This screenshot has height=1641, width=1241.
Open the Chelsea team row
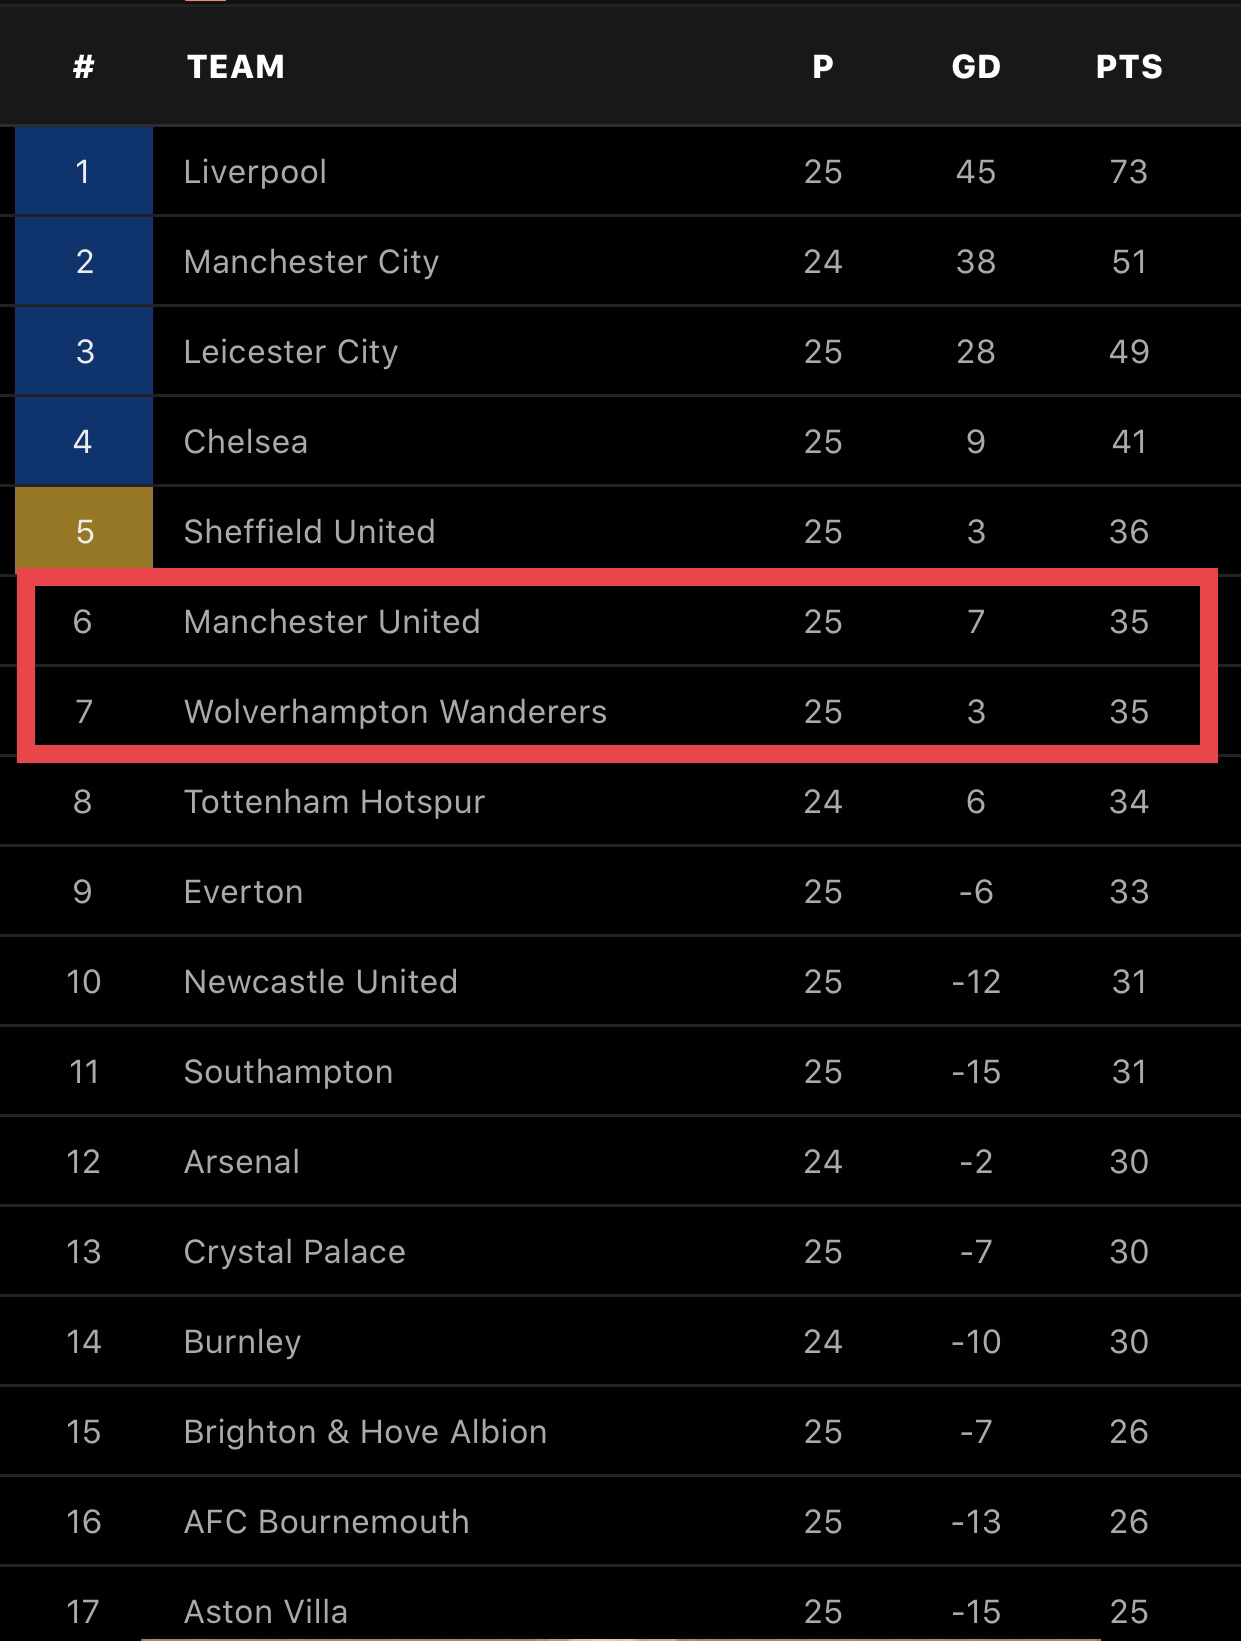(x=246, y=442)
